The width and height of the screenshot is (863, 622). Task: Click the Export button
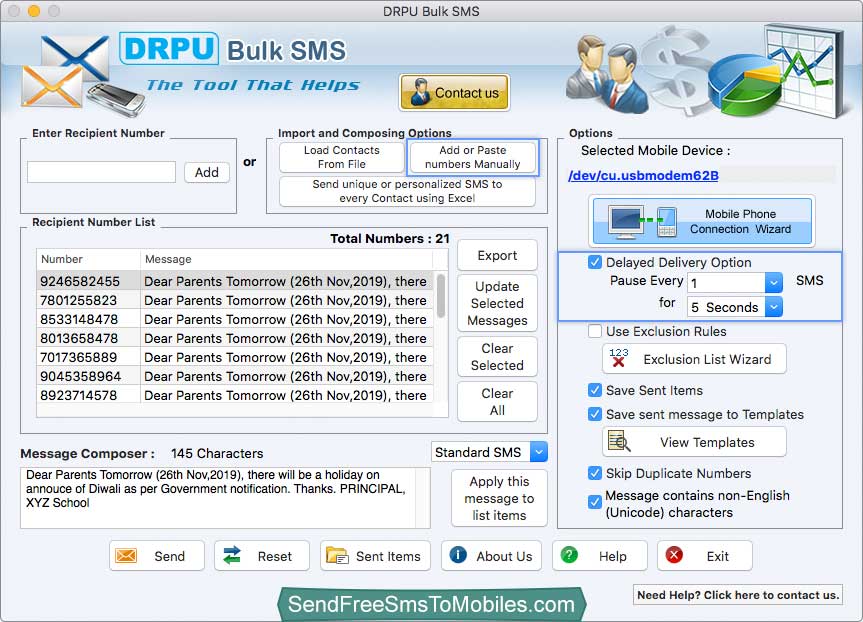tap(497, 255)
